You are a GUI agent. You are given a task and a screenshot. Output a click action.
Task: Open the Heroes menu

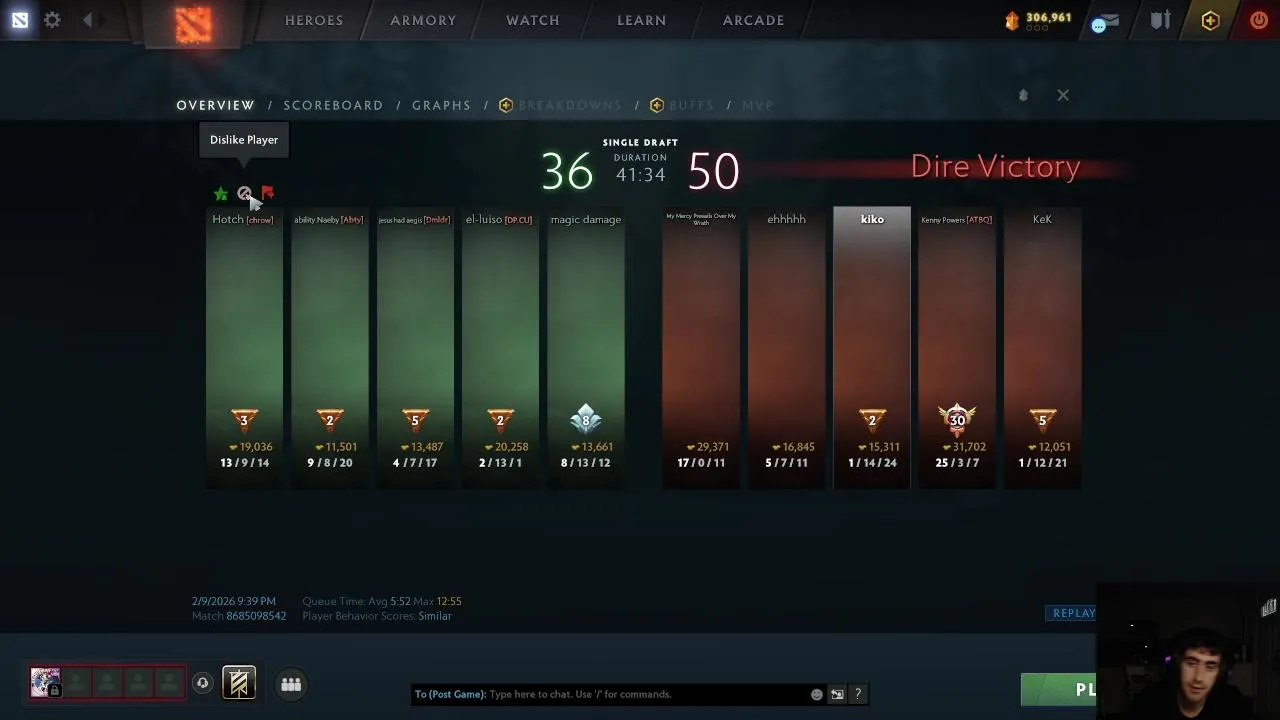(x=314, y=20)
